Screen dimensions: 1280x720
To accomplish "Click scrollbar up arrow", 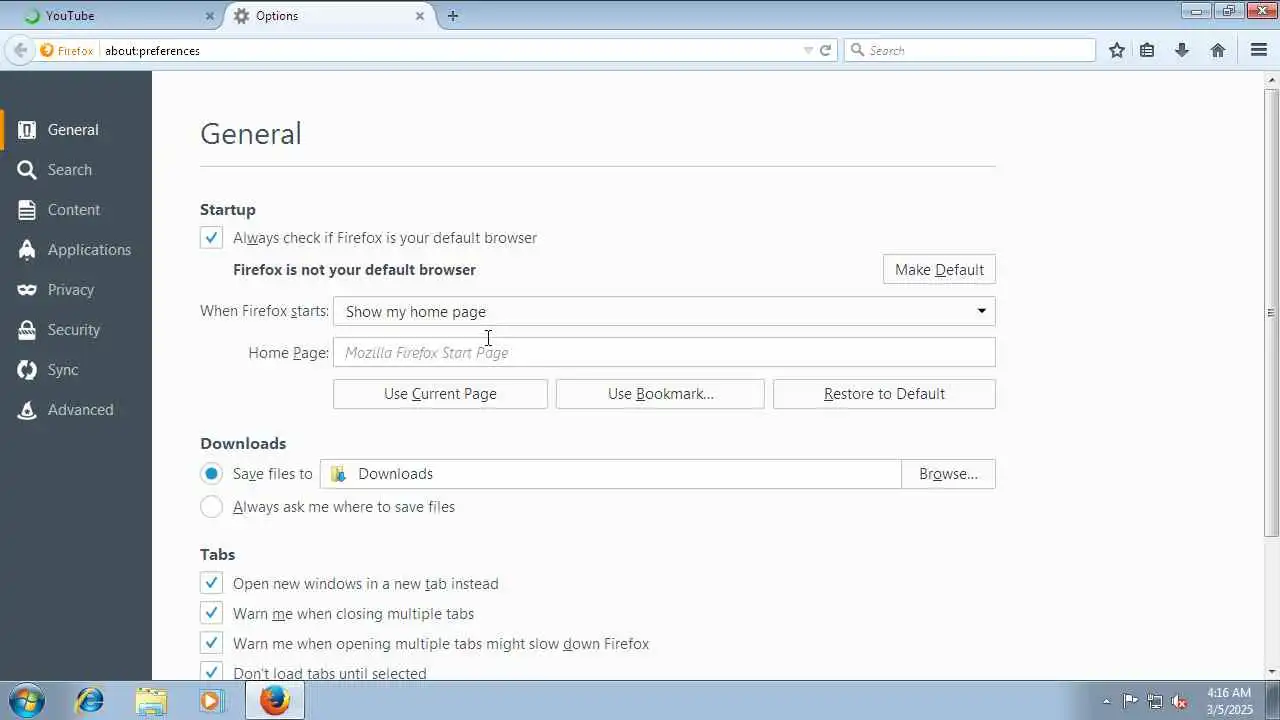I will [1272, 81].
